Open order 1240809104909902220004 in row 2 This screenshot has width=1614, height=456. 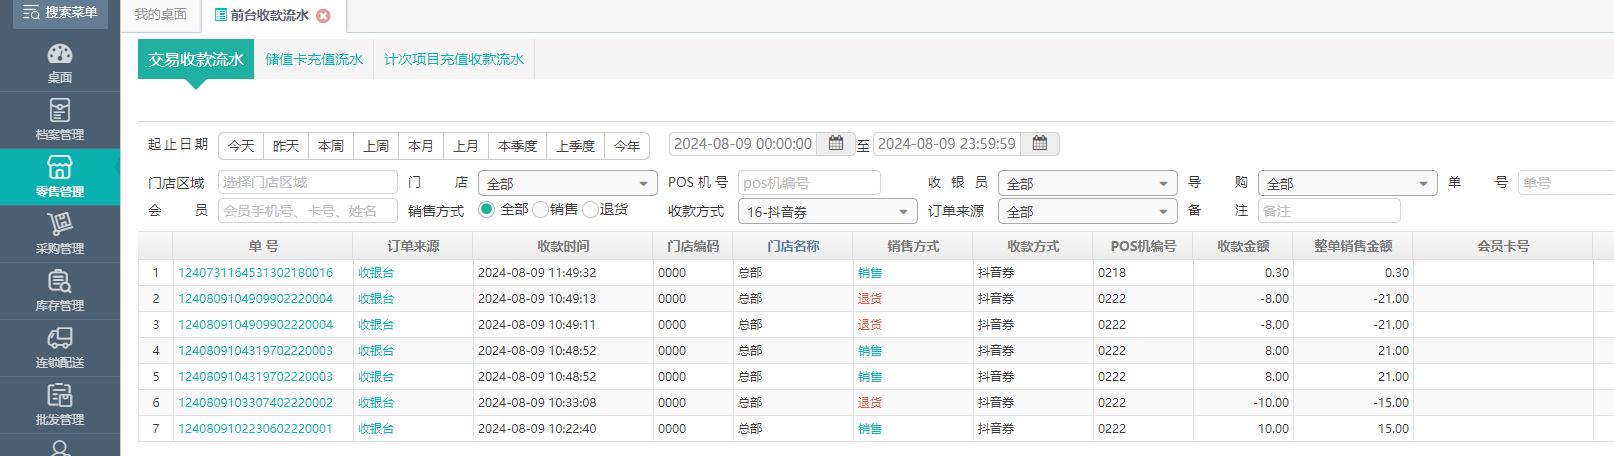click(x=255, y=298)
